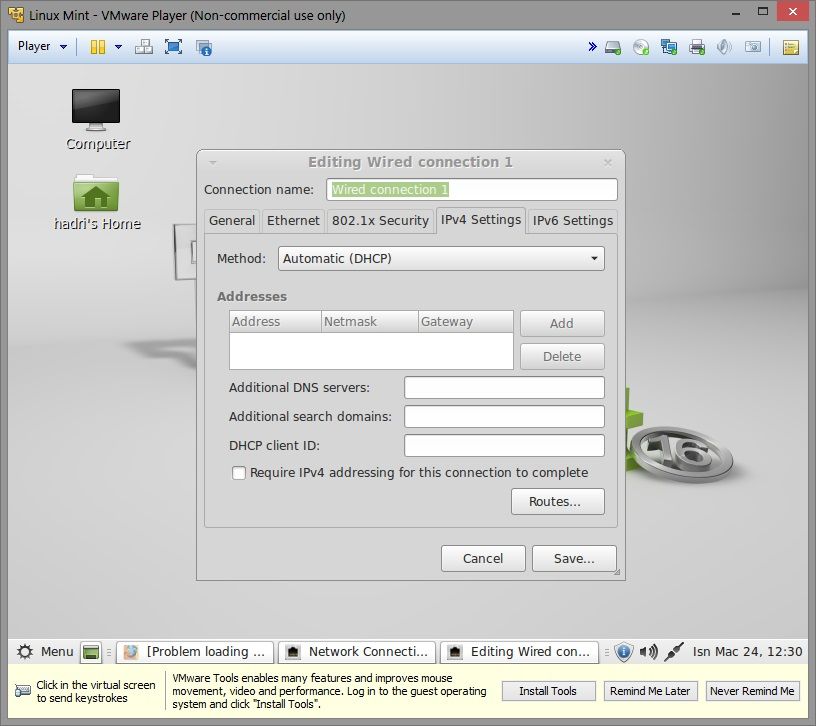Screen dimensions: 816x726
Task: Open the Linux Mint Menu
Action: coord(45,652)
